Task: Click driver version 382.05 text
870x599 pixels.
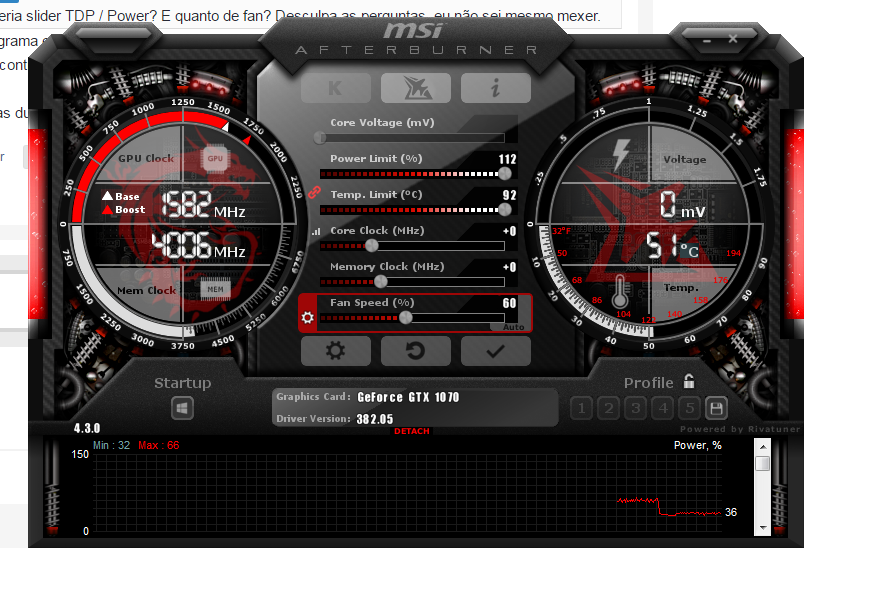Action: tap(375, 419)
